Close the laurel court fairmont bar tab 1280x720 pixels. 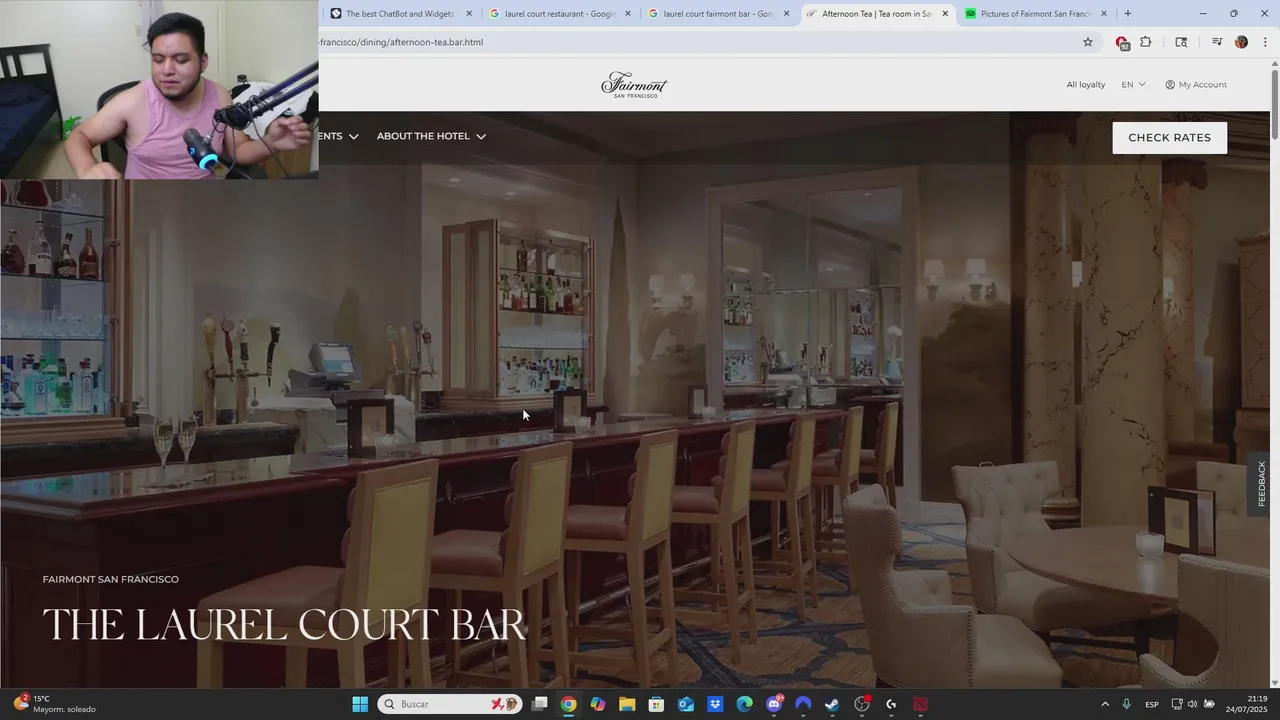(x=786, y=14)
